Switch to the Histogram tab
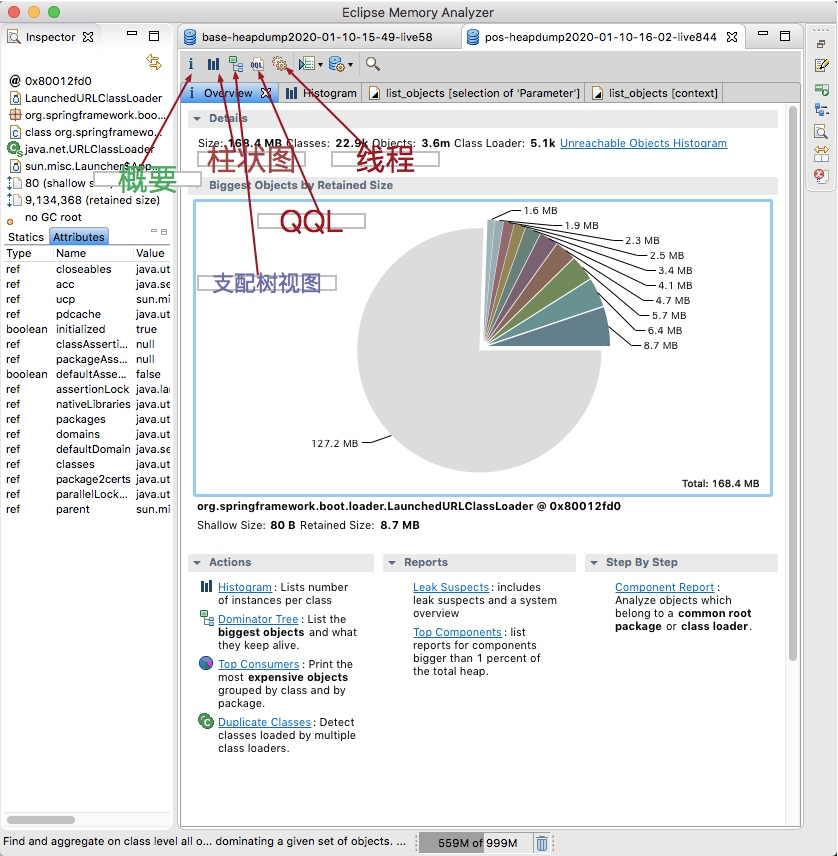 point(321,93)
